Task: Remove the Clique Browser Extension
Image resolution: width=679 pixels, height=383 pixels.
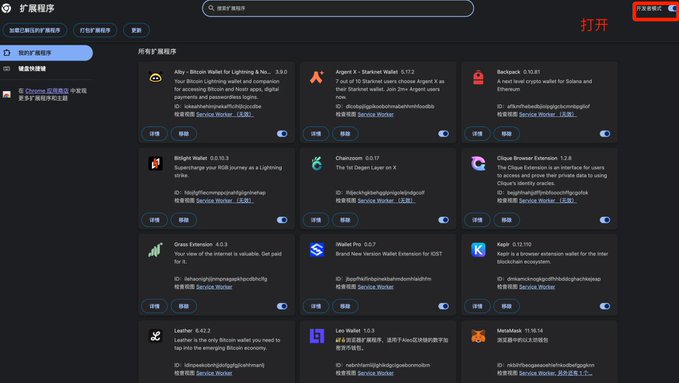Action: tap(507, 220)
